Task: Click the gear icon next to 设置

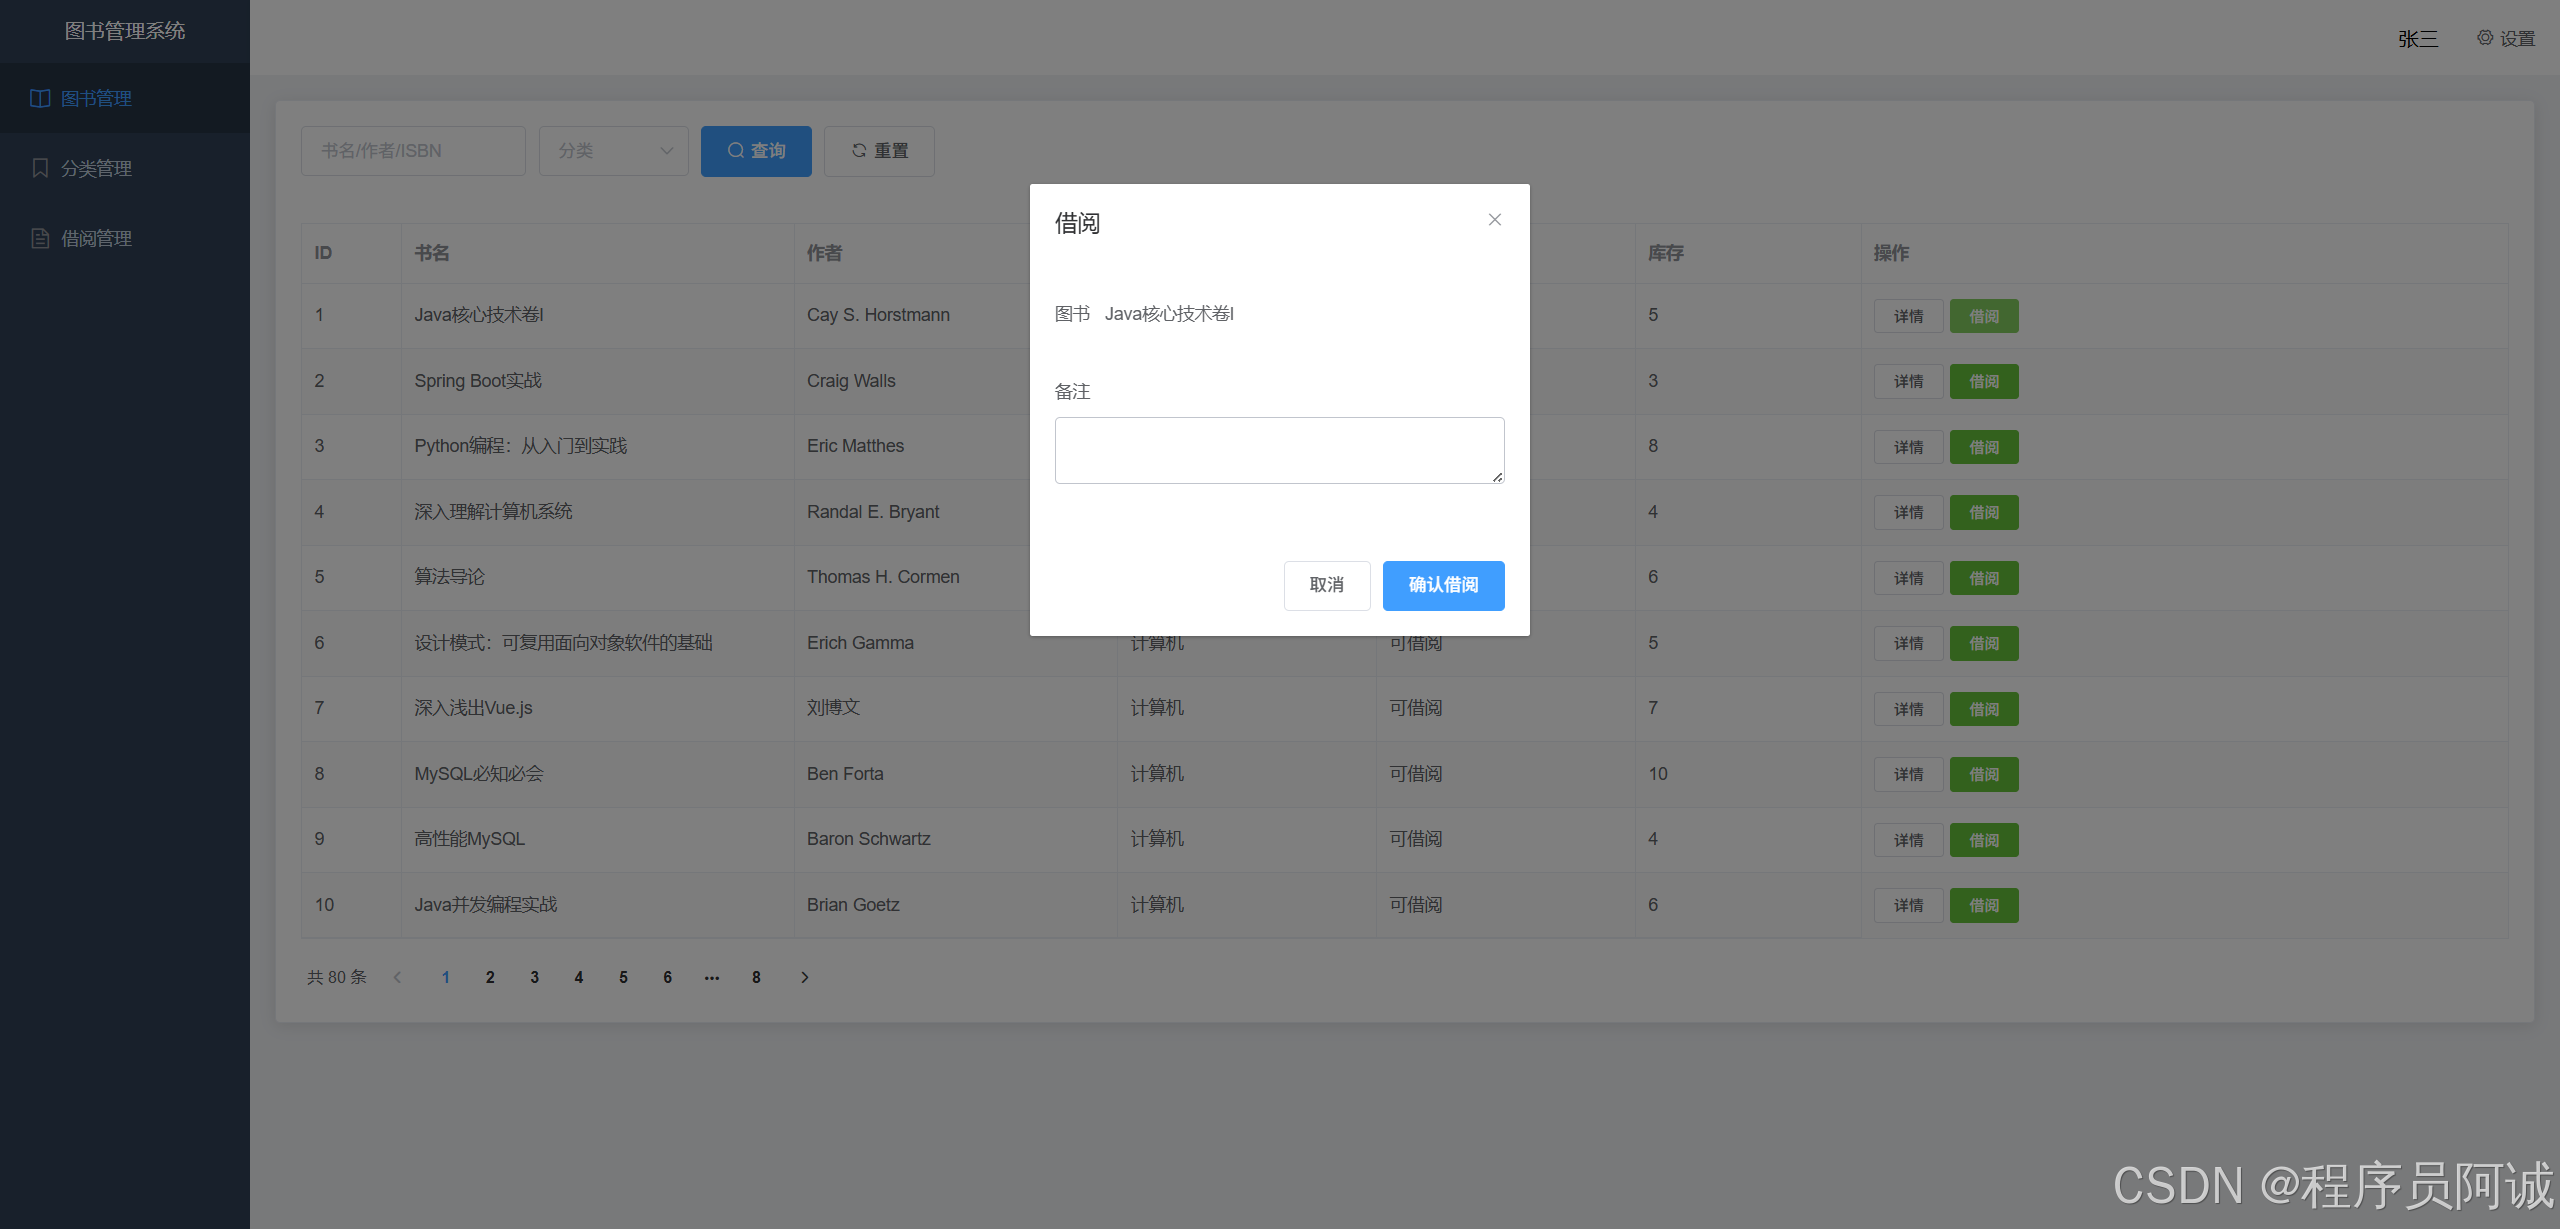Action: [x=2484, y=38]
